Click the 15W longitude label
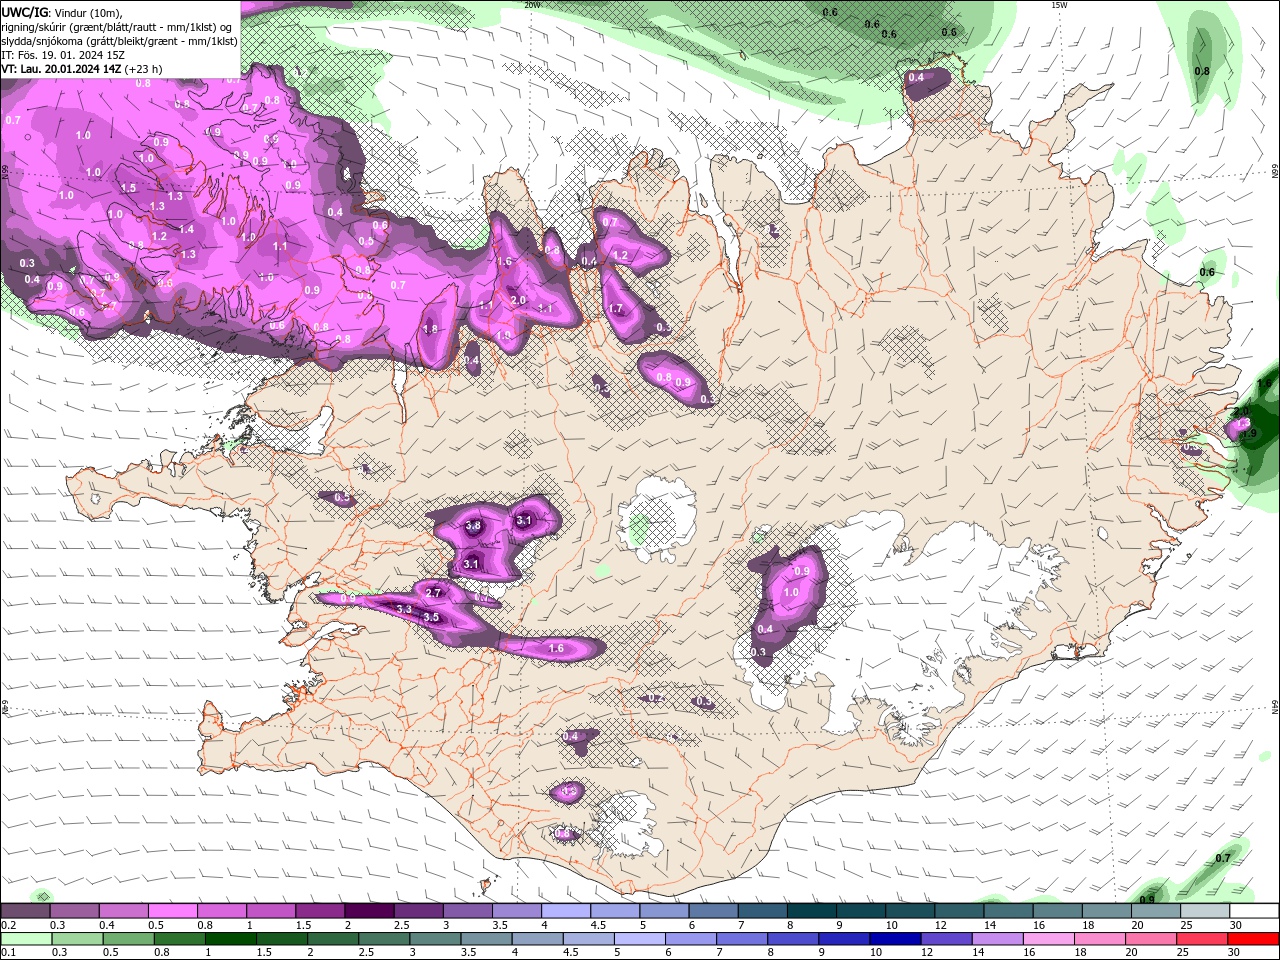1280x960 pixels. (x=1059, y=5)
